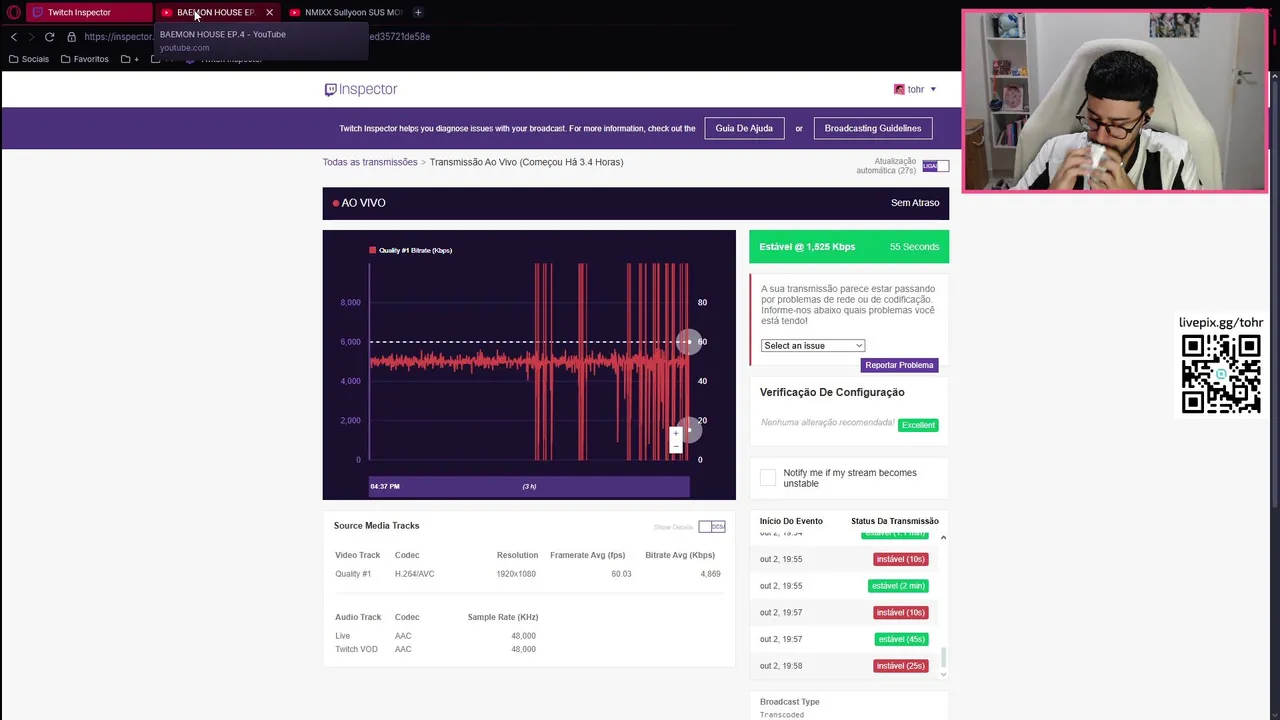The image size is (1280, 720).
Task: Reload the page with the refresh icon
Action: pyautogui.click(x=49, y=37)
